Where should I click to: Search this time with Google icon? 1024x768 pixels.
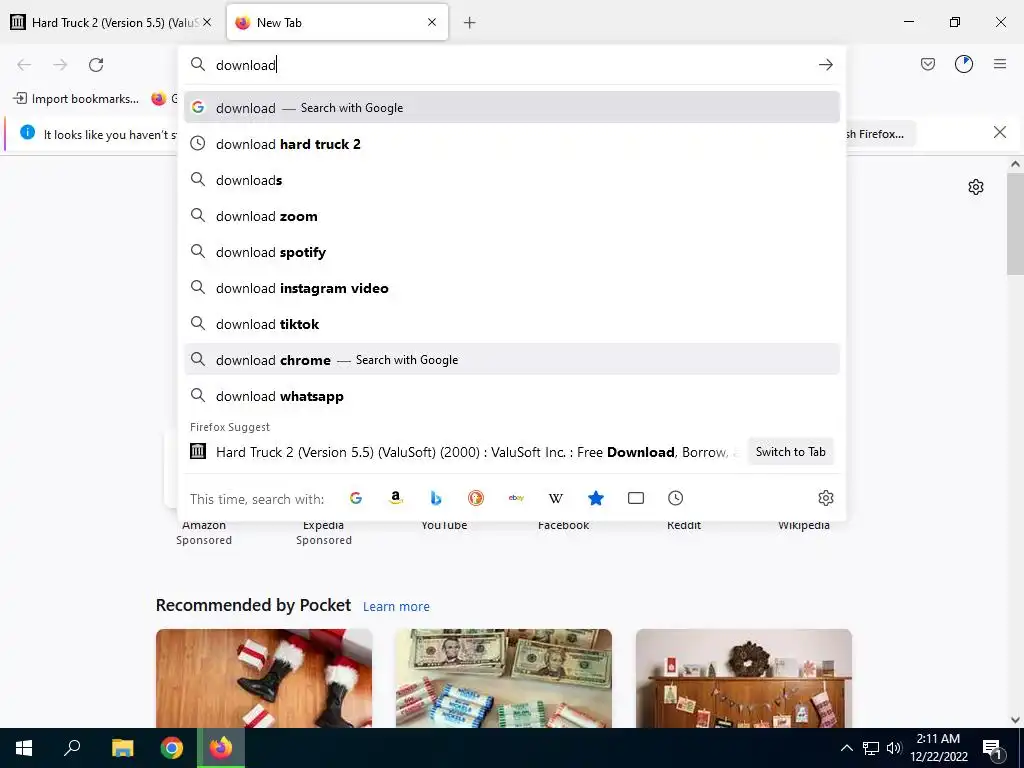coord(356,498)
